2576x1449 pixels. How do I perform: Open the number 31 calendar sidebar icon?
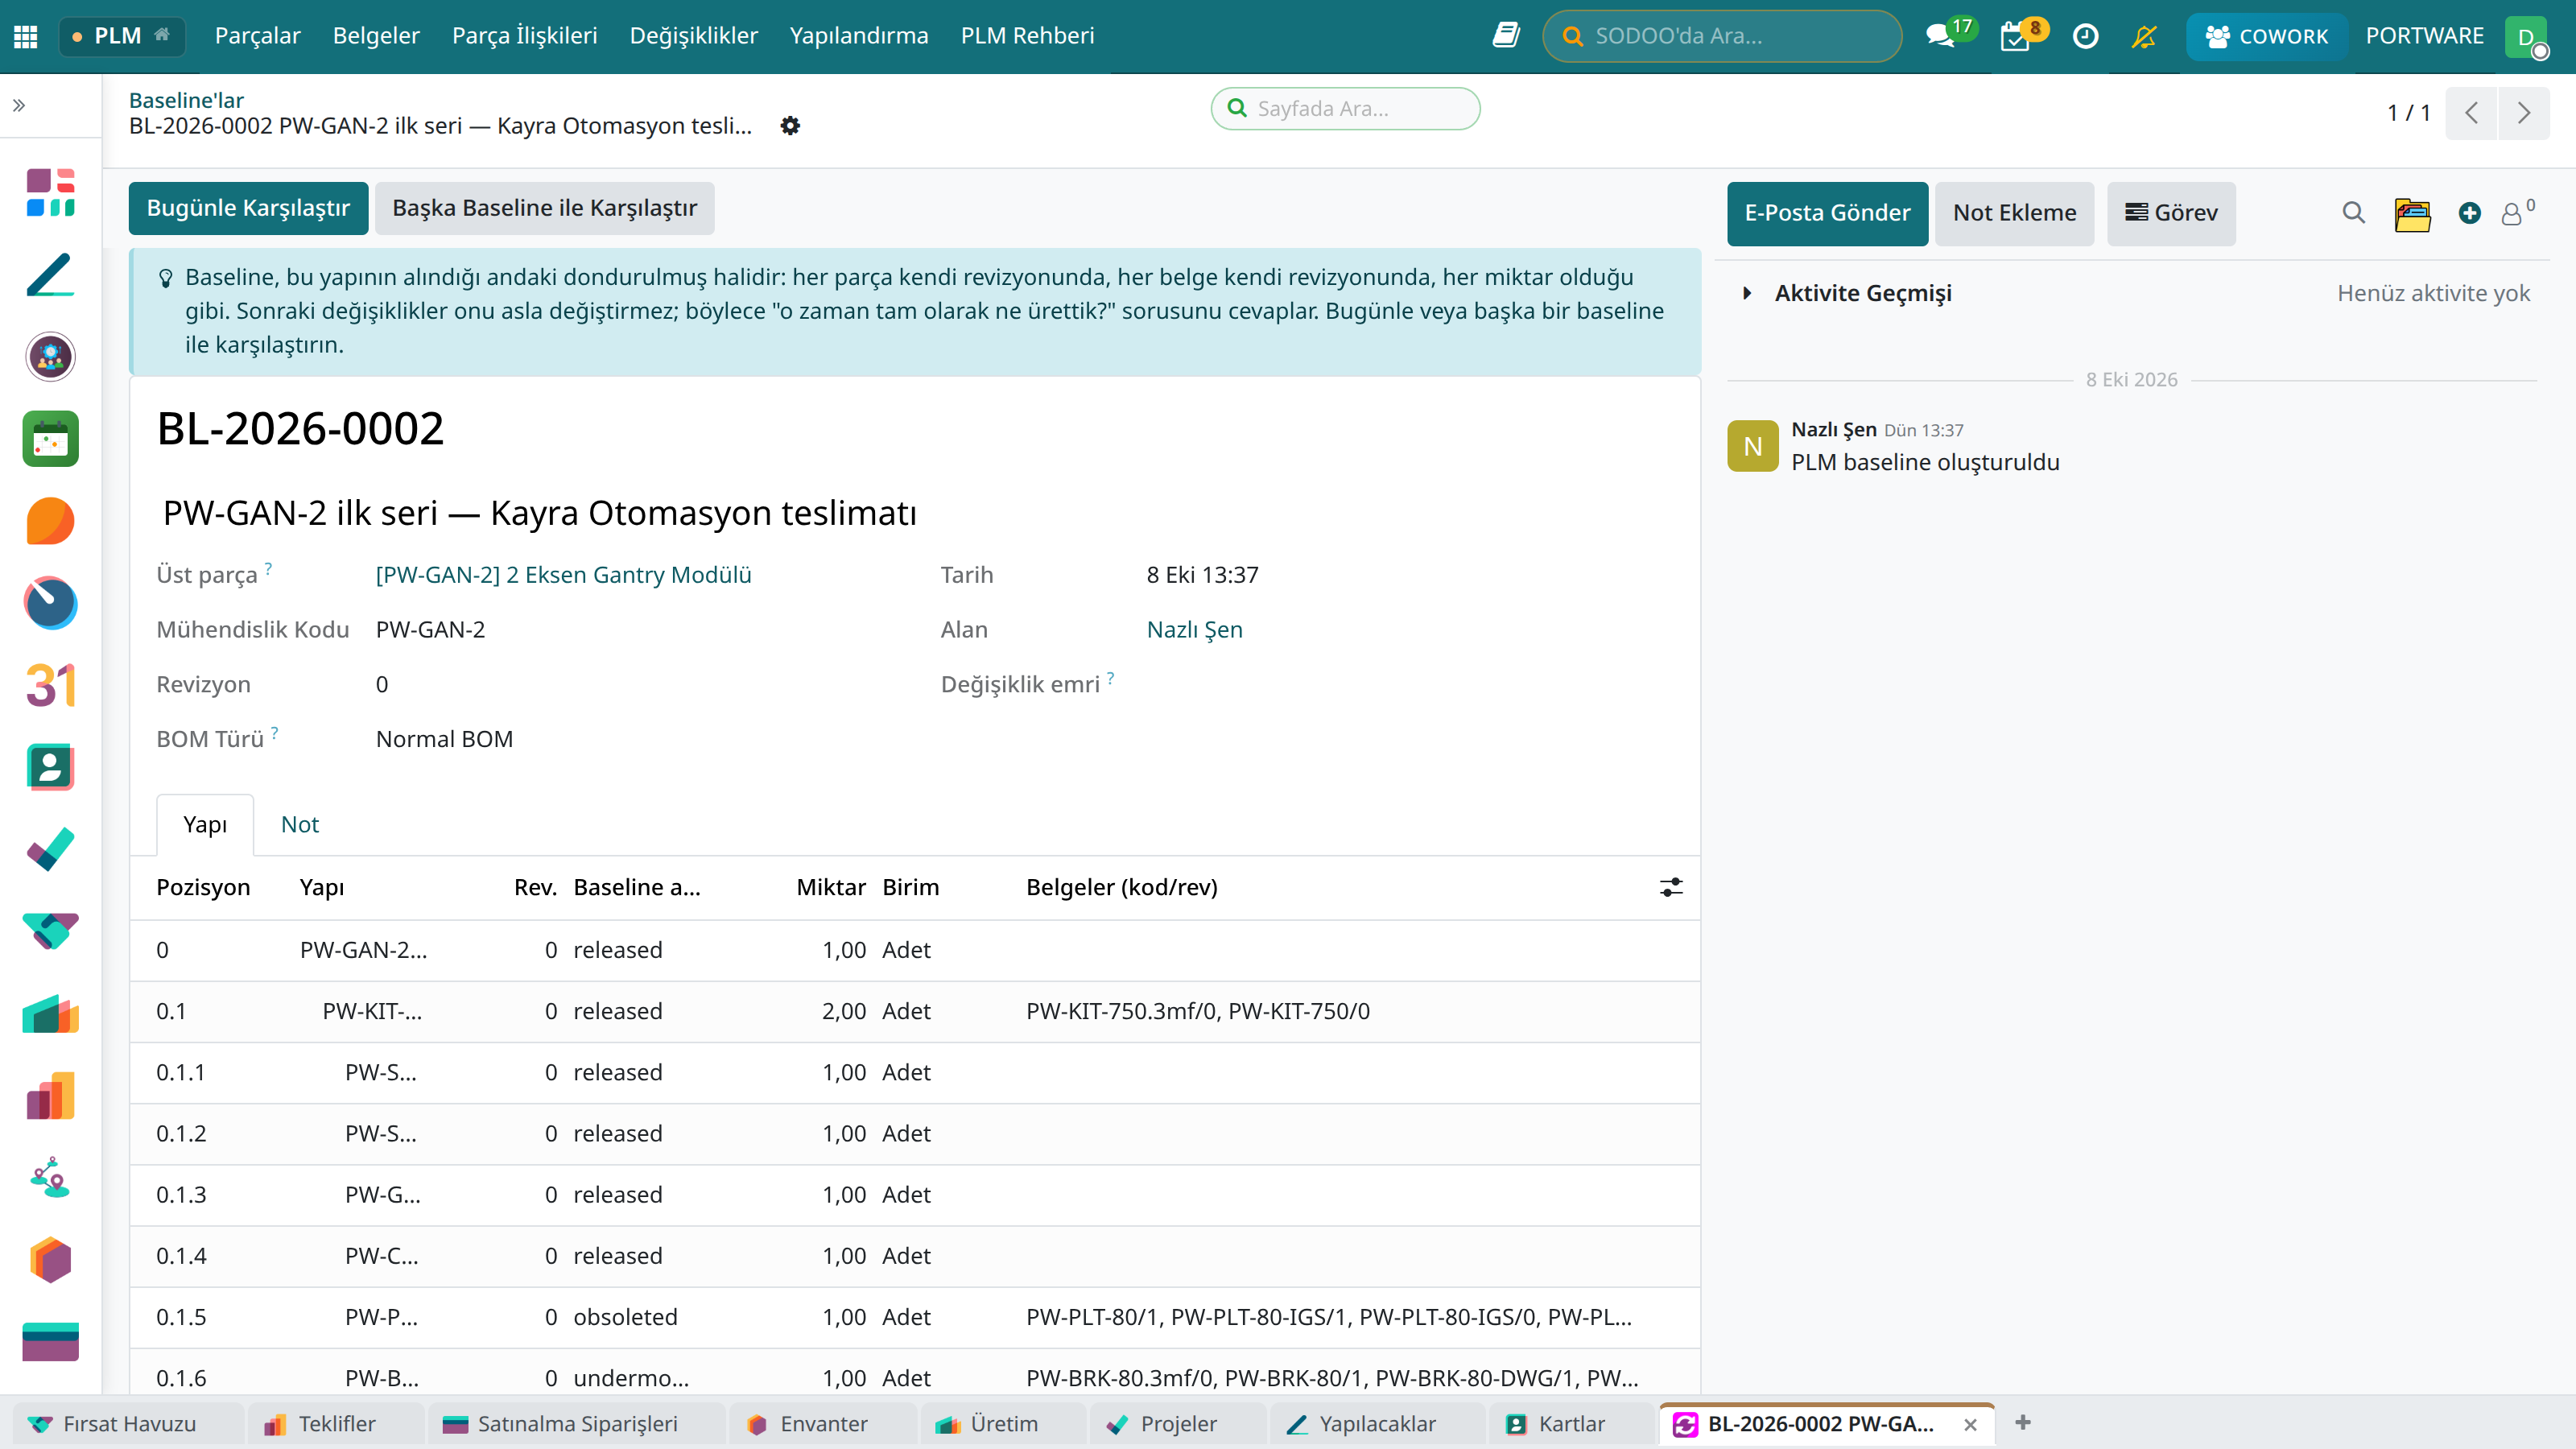(51, 685)
